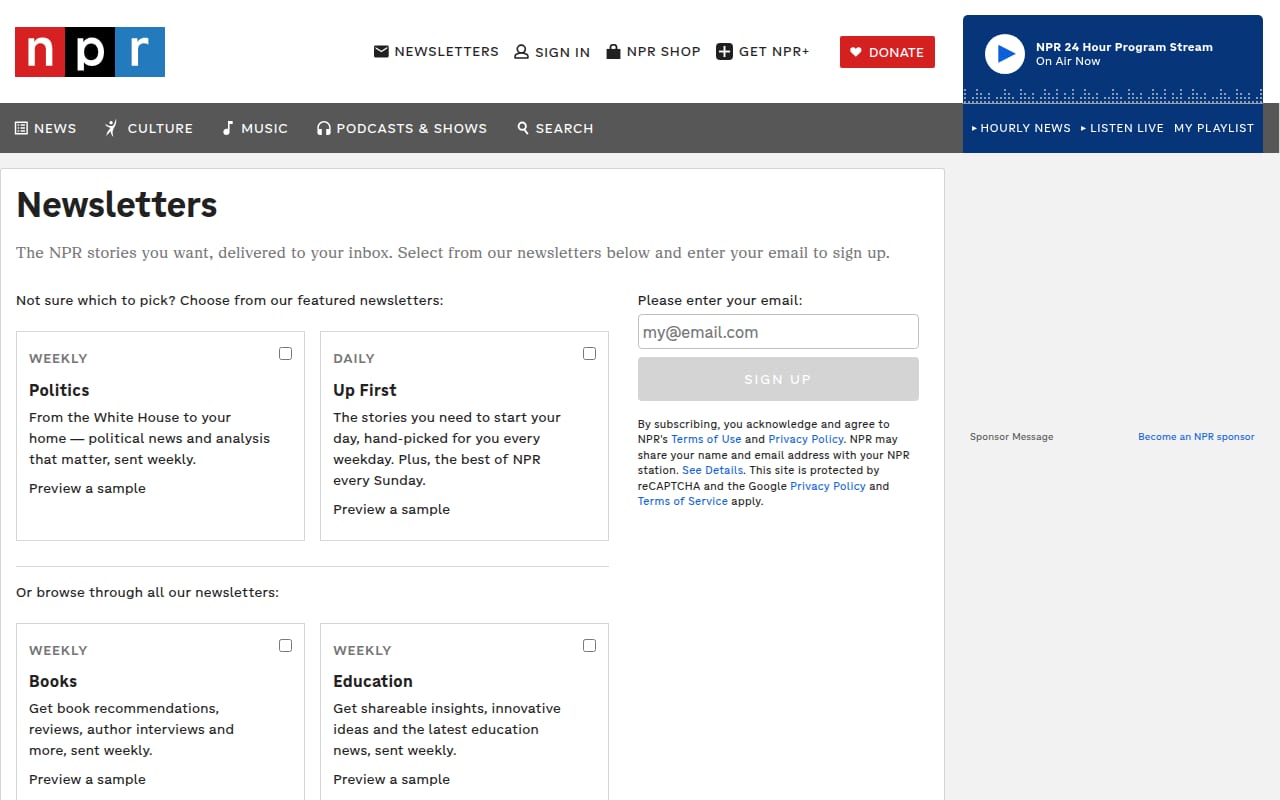Click the Sign In person icon
This screenshot has height=800, width=1280.
(521, 51)
